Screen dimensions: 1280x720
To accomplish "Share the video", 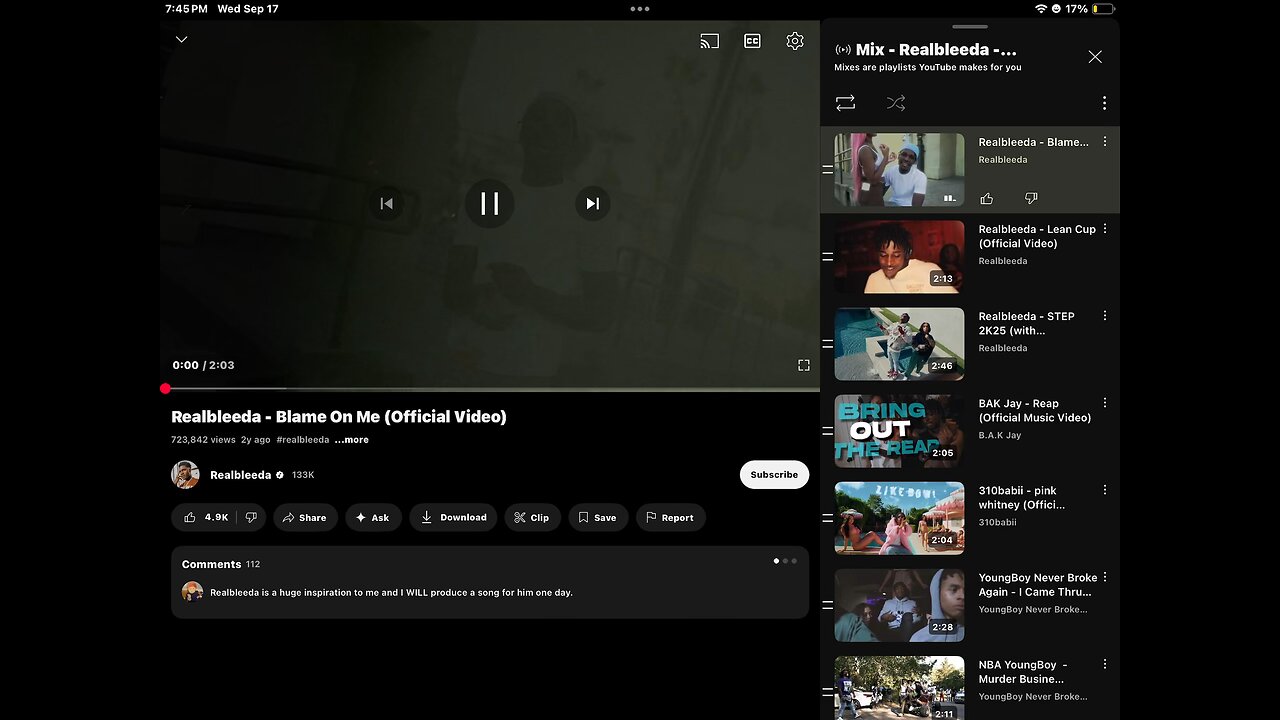I will (305, 517).
